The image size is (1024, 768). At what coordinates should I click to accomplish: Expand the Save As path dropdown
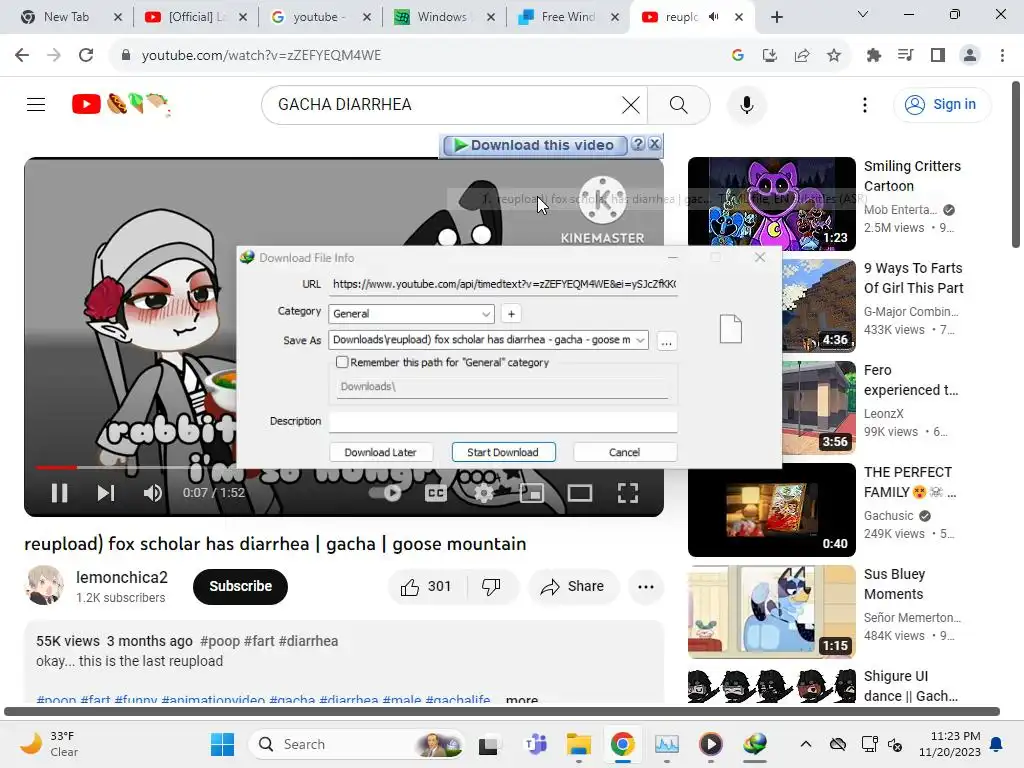640,340
